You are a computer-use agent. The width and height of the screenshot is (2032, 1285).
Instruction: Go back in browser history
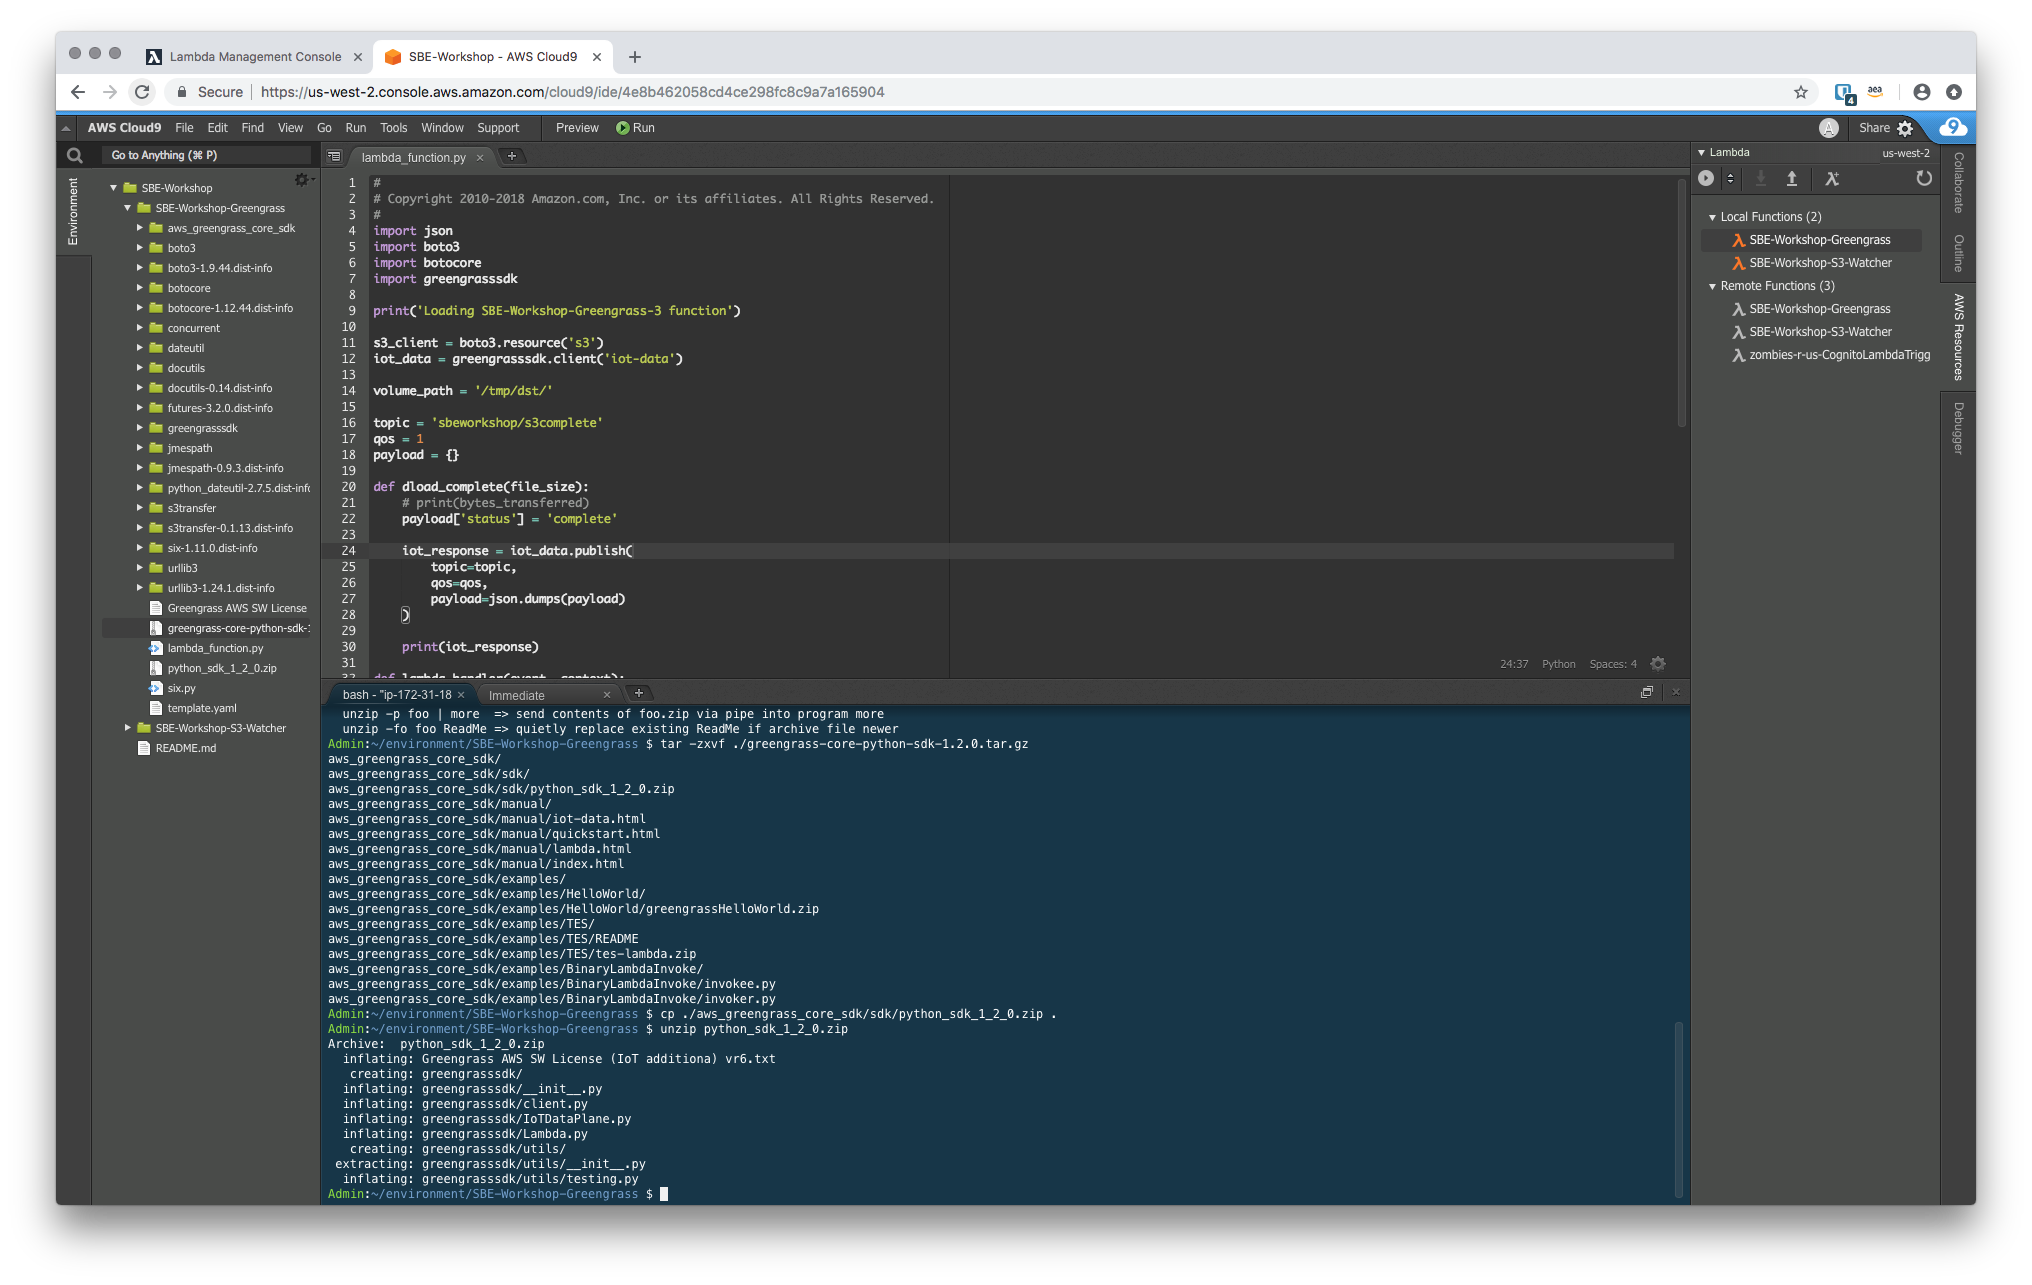[78, 92]
